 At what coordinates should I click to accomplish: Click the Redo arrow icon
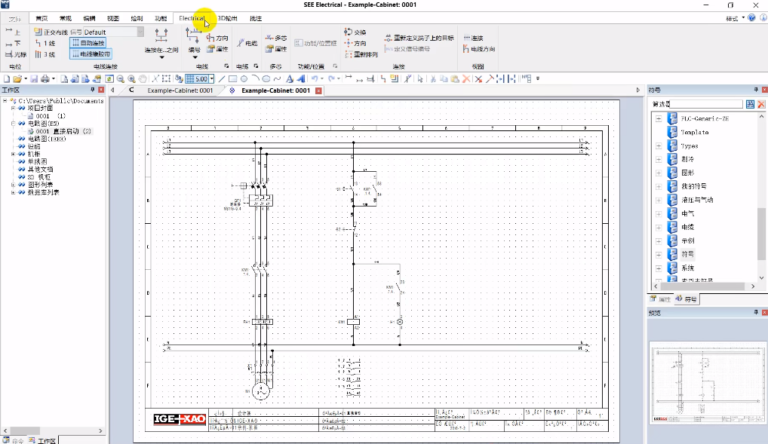click(332, 79)
